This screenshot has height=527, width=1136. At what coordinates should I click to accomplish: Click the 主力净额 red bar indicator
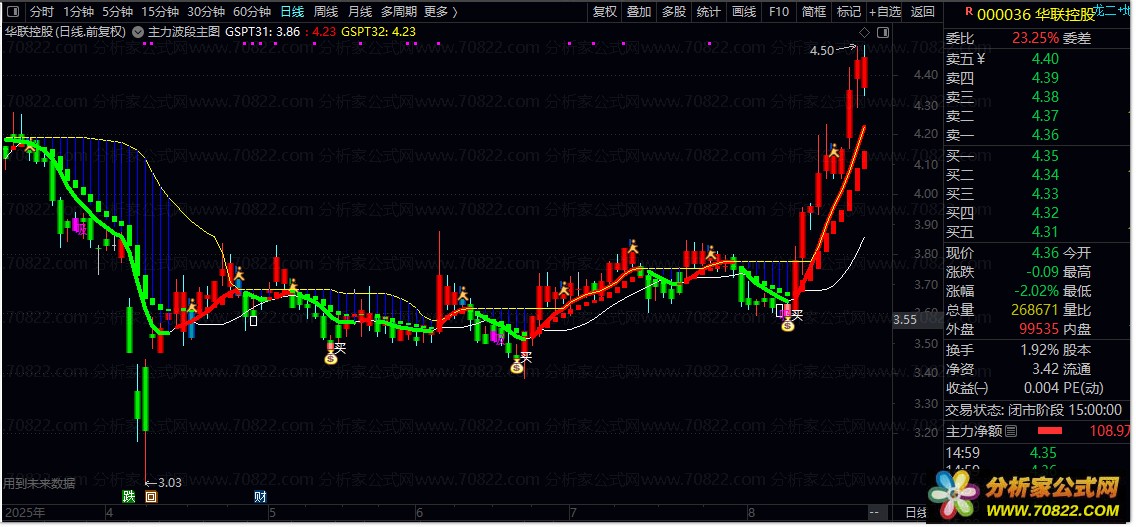[x=1050, y=431]
